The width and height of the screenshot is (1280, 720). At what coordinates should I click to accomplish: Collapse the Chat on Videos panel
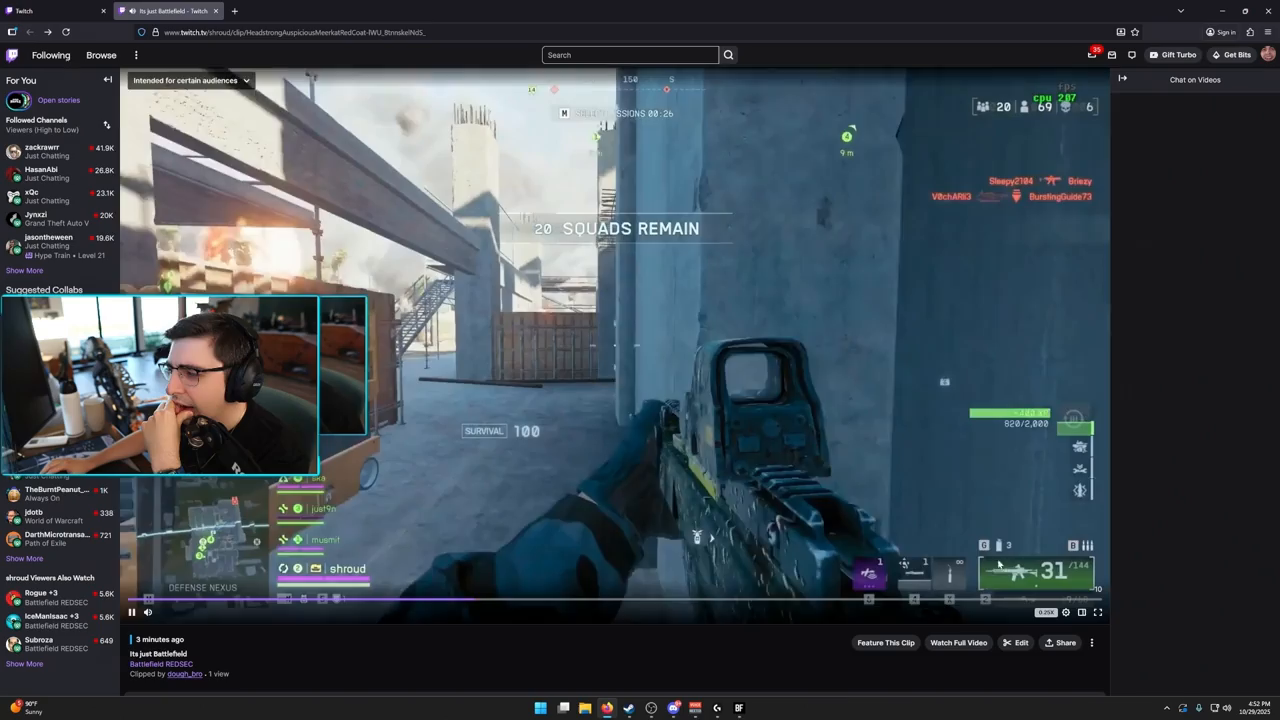point(1122,78)
